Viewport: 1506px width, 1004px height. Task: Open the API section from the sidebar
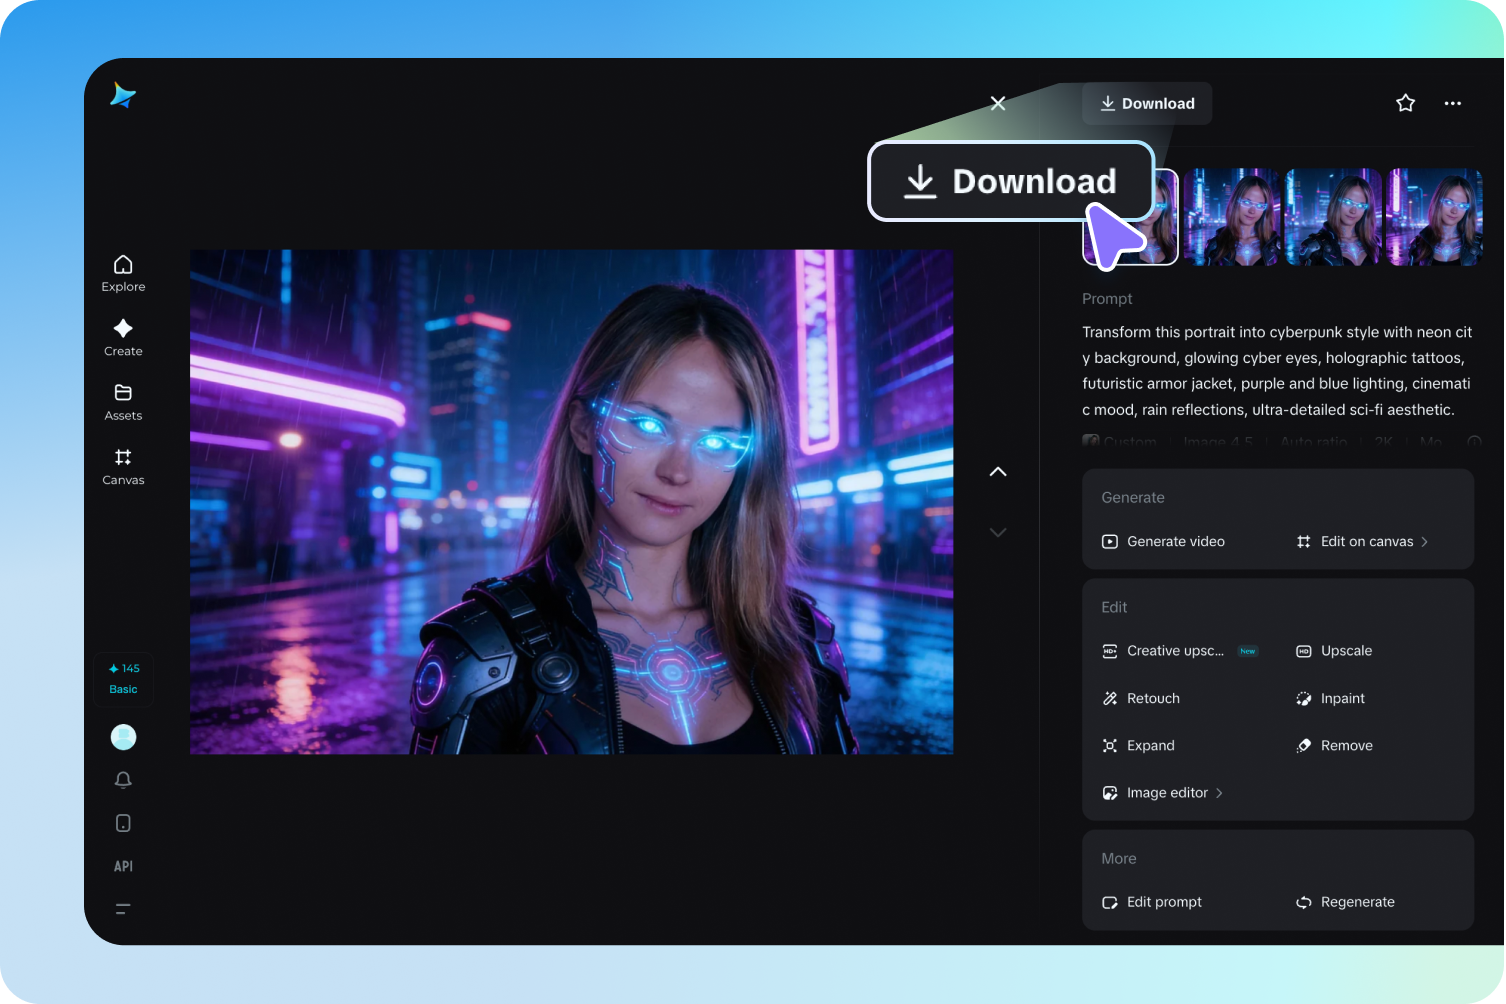click(x=123, y=866)
